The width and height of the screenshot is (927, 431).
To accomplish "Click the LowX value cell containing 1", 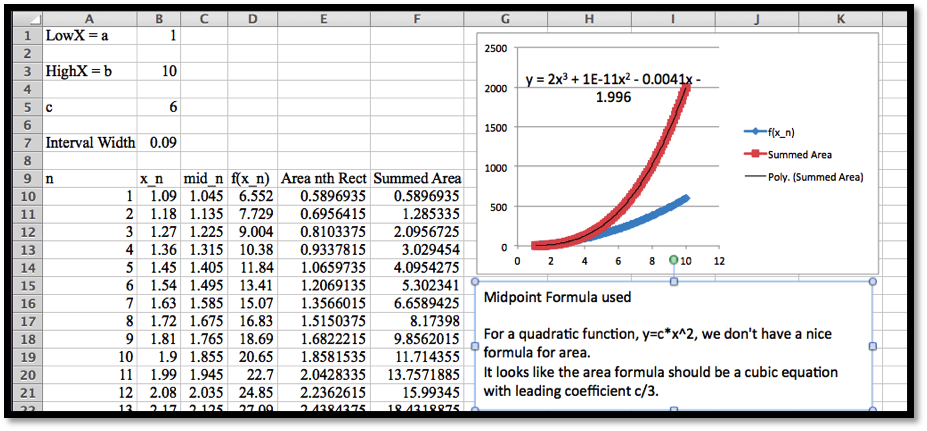I will pos(158,36).
